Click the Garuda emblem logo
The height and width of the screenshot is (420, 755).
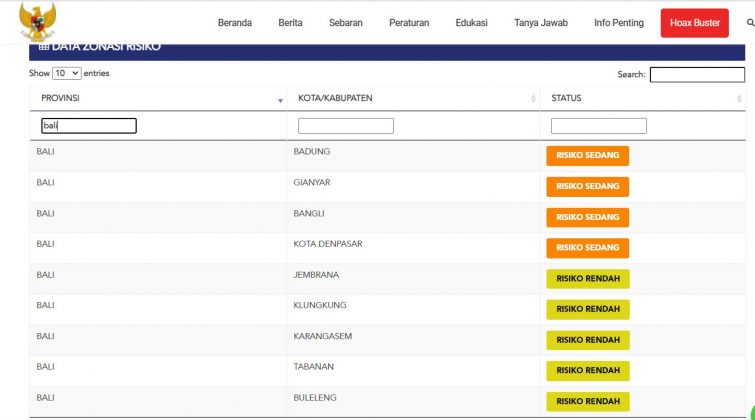click(37, 20)
